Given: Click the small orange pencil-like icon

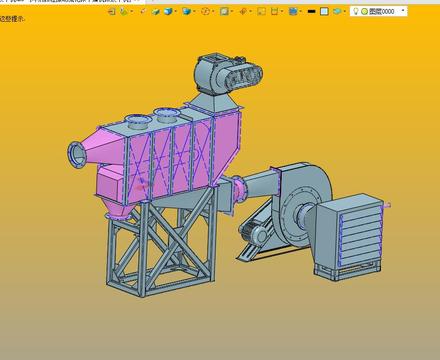Looking at the screenshot, I should (x=143, y=12).
